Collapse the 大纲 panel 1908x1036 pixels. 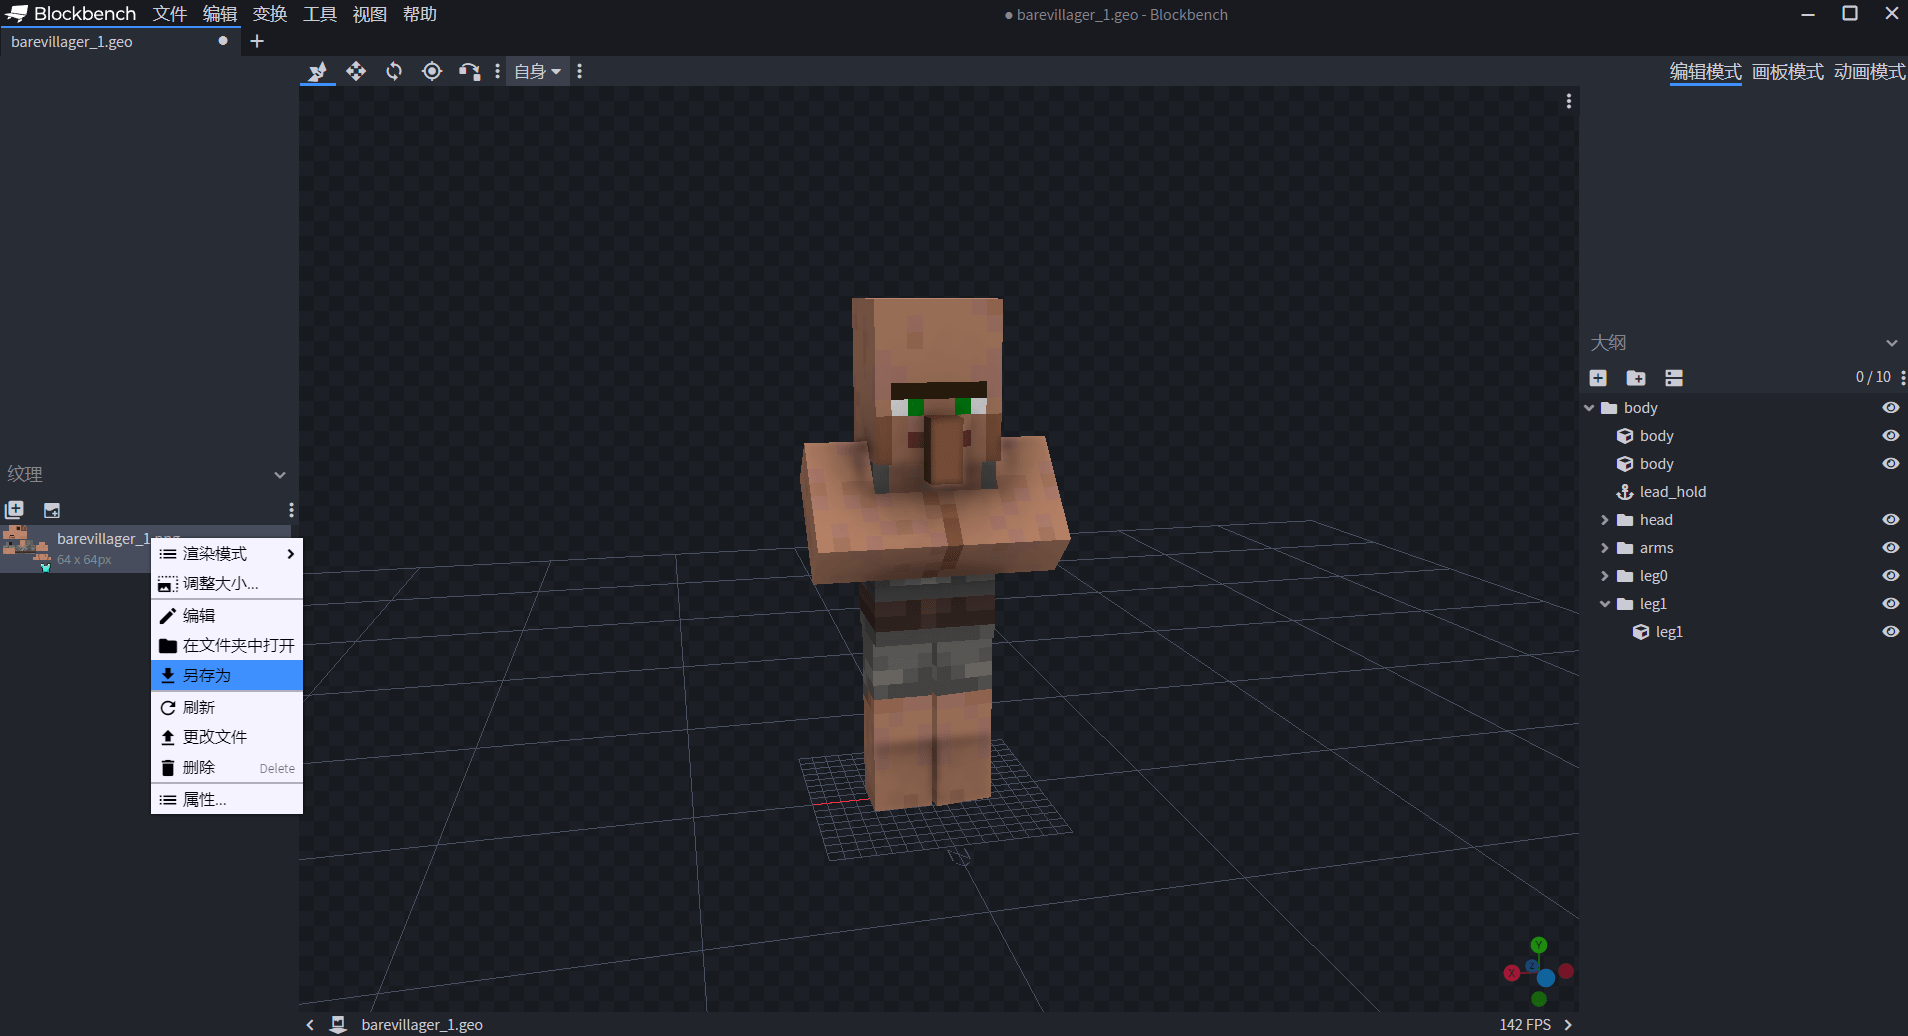point(1891,343)
